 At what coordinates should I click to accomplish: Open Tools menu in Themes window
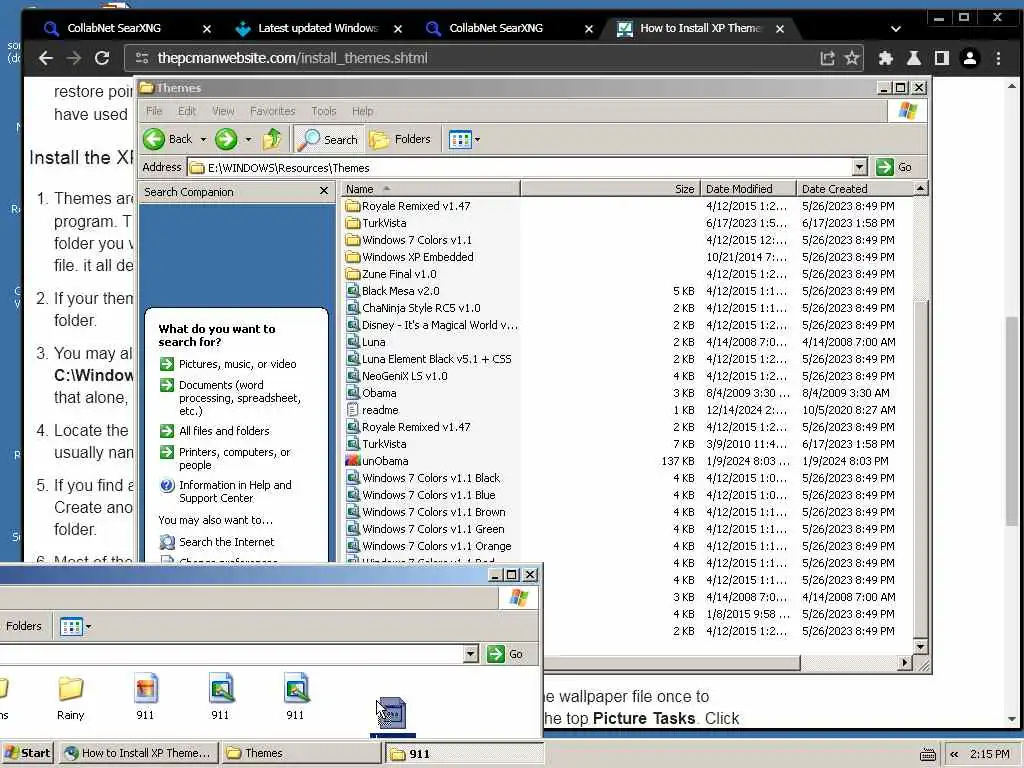pyautogui.click(x=323, y=111)
